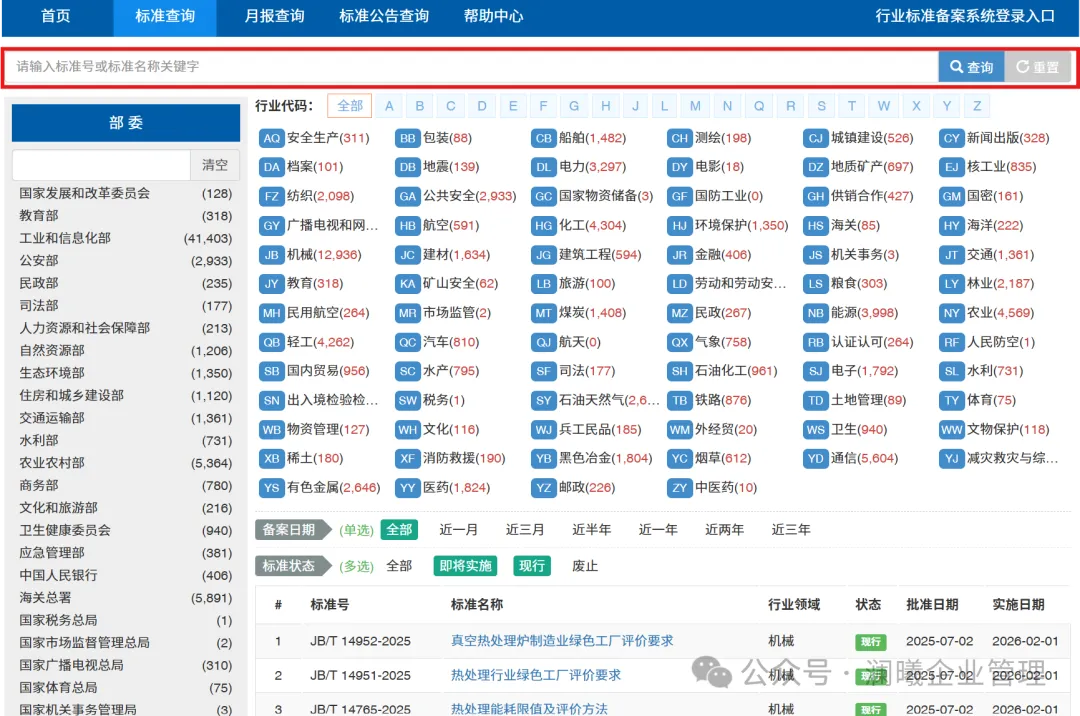Select 全部 industry code filter
The height and width of the screenshot is (716, 1080).
[350, 106]
